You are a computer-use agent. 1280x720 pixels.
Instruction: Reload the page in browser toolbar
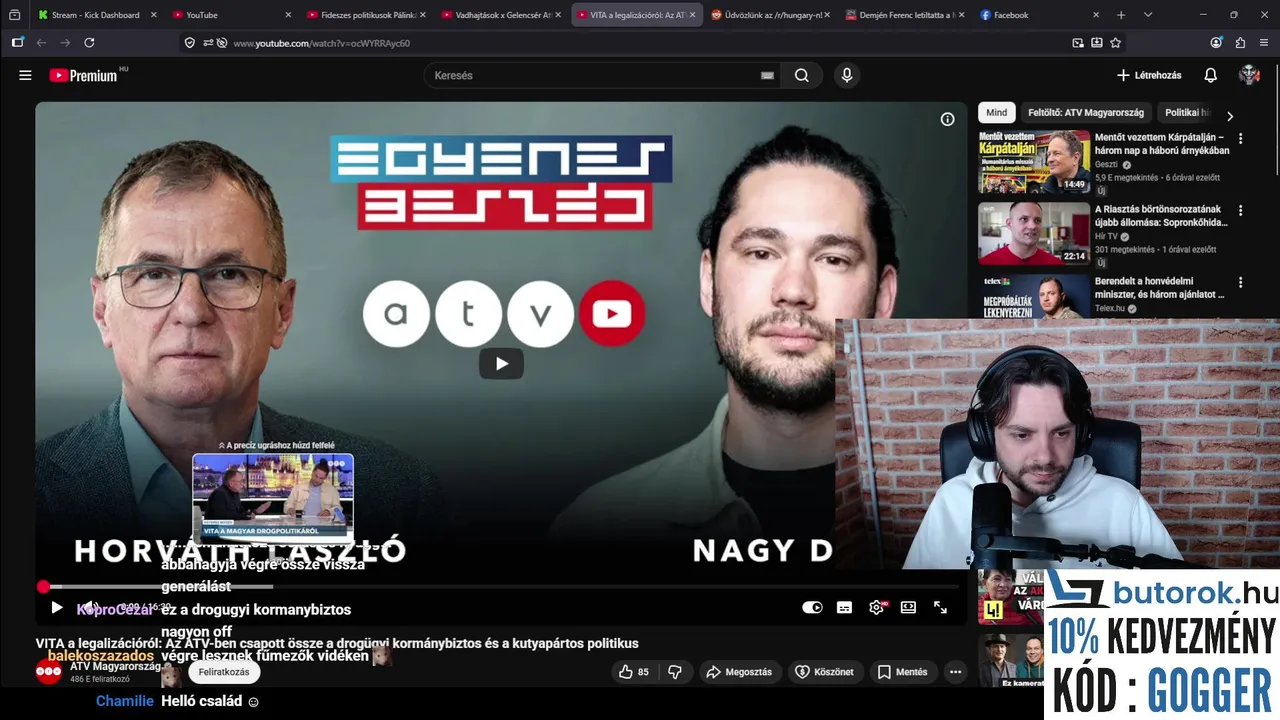pos(89,43)
